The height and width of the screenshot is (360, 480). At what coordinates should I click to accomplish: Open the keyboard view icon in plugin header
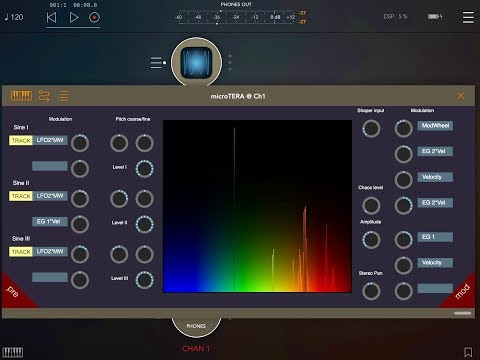21,96
